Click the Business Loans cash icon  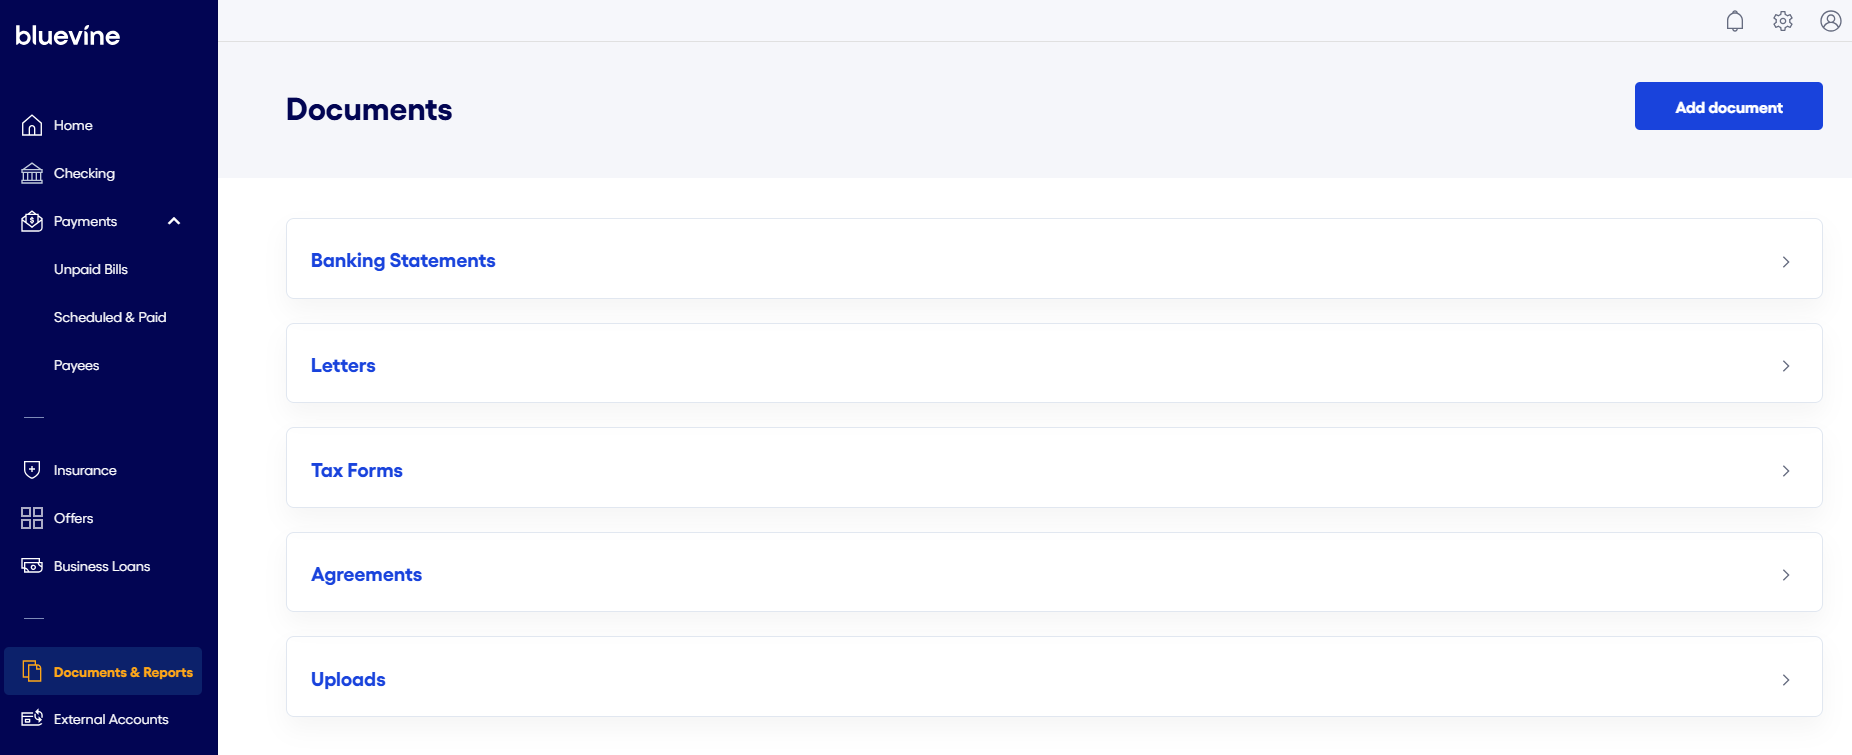[x=32, y=566]
